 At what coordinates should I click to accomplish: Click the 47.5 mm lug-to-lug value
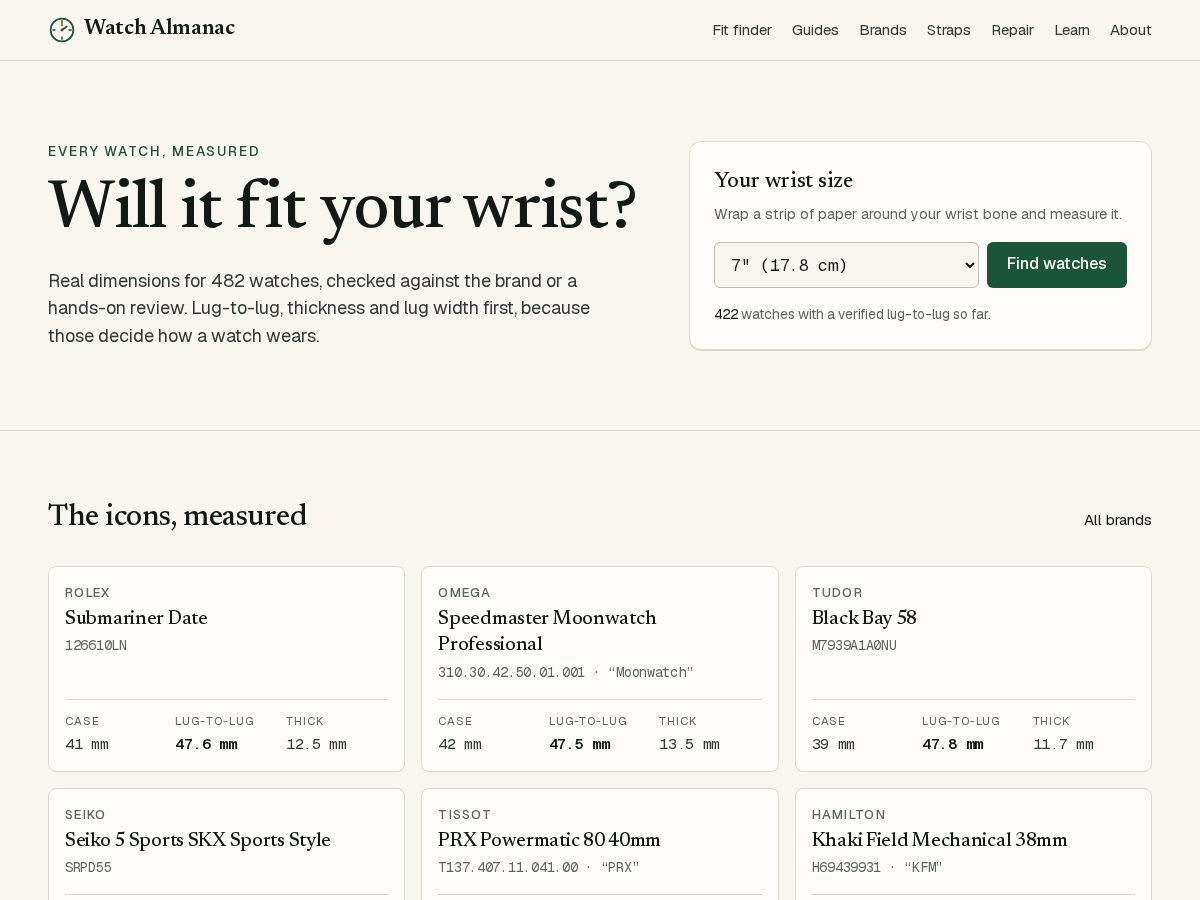(579, 744)
